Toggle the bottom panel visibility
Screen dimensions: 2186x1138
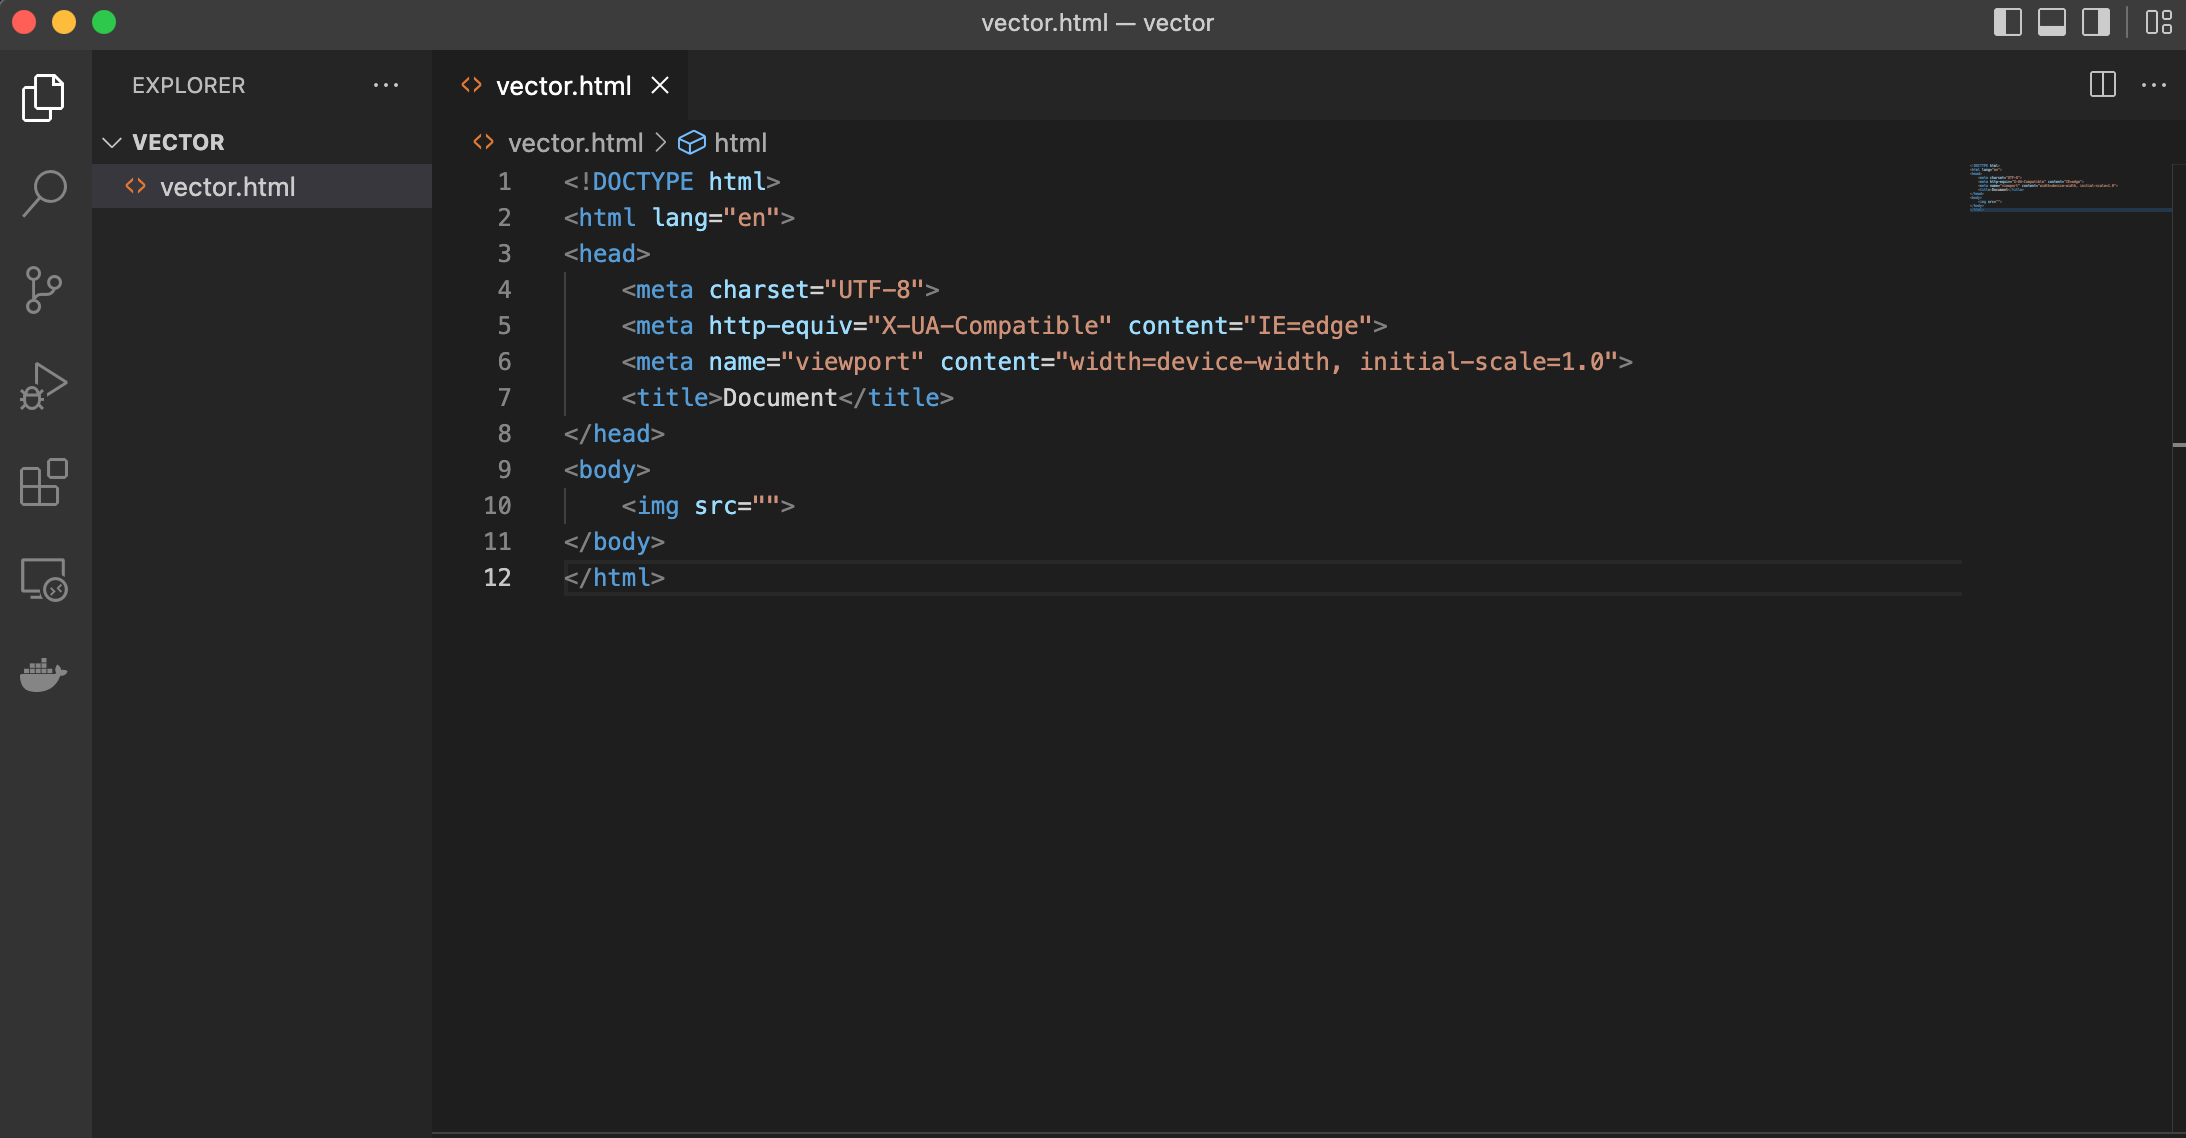[2051, 22]
